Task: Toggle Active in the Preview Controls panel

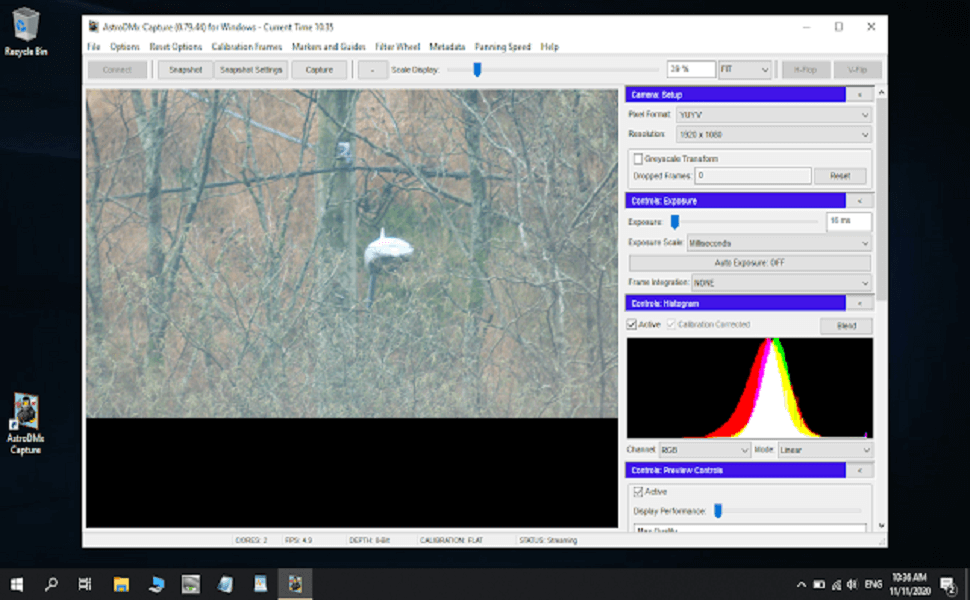Action: point(637,492)
